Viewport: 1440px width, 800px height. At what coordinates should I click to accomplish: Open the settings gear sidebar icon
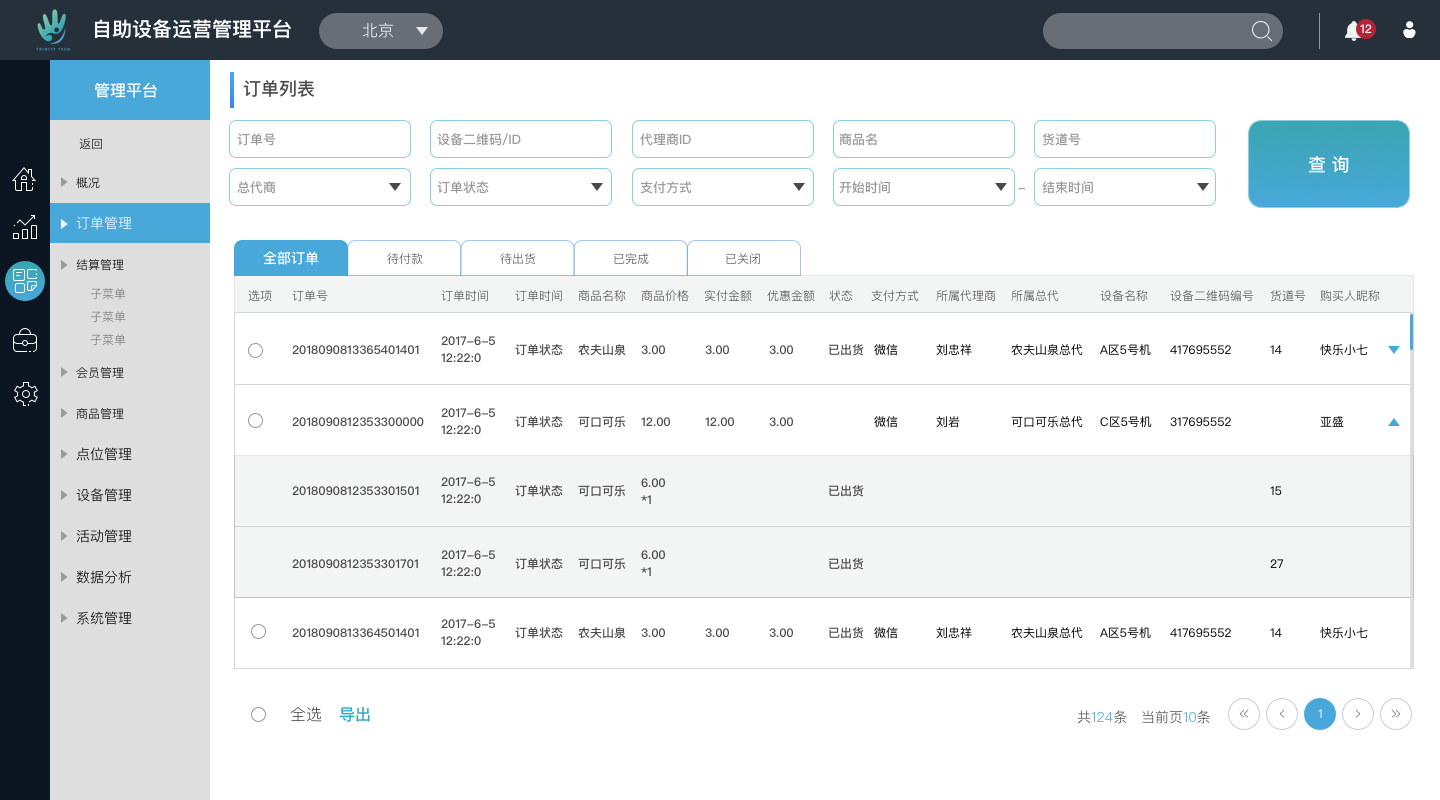coord(25,393)
